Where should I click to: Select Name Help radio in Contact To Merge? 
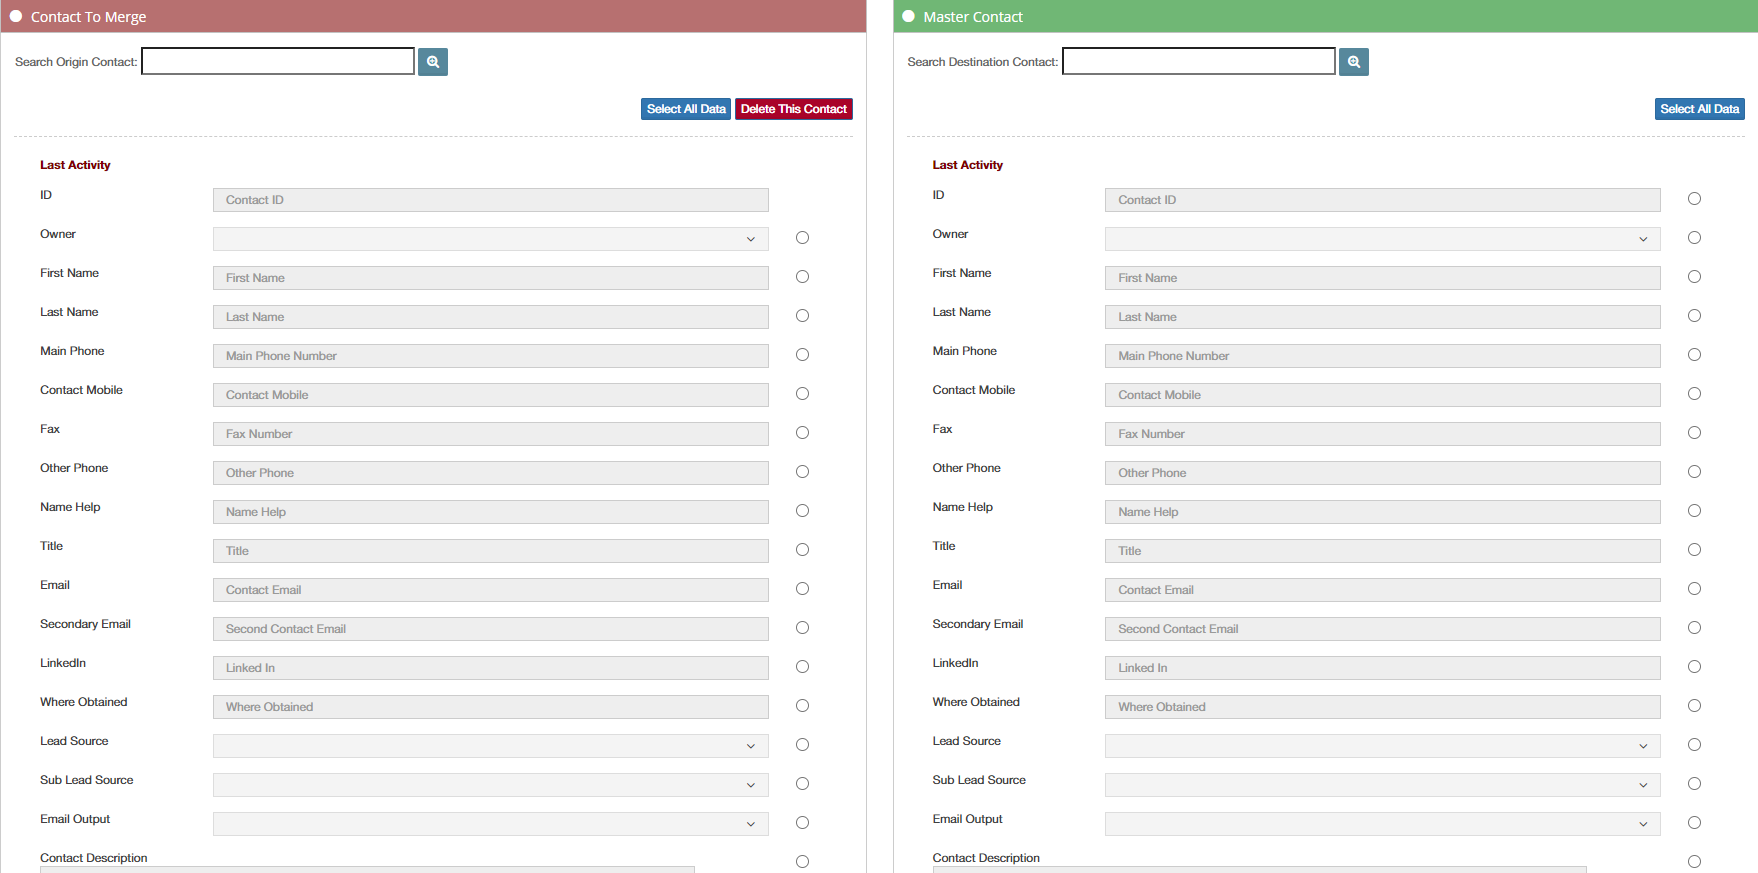[x=802, y=511]
